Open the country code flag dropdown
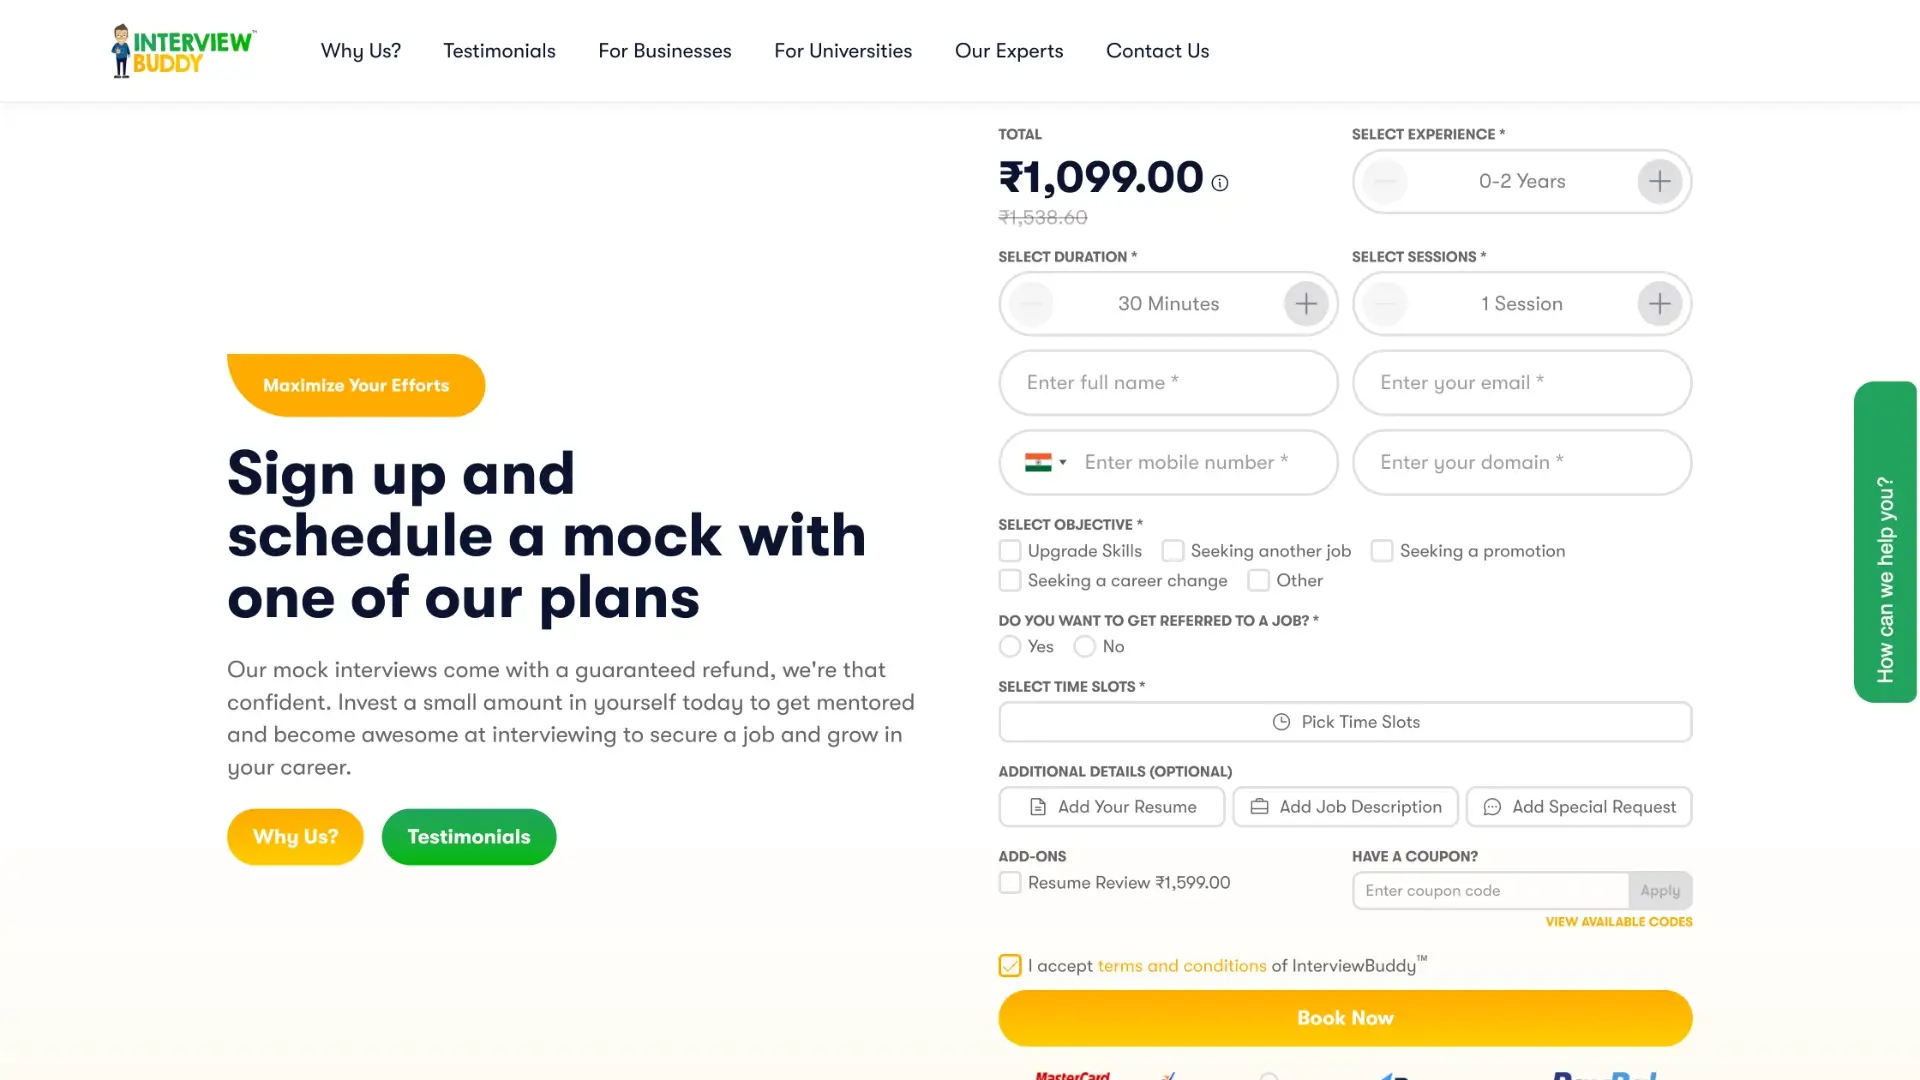1920x1080 pixels. (1045, 462)
